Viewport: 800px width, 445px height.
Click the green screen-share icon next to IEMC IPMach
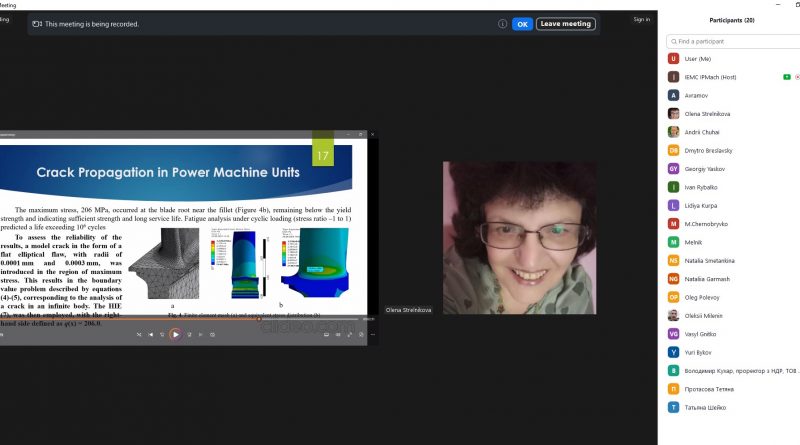(x=787, y=76)
